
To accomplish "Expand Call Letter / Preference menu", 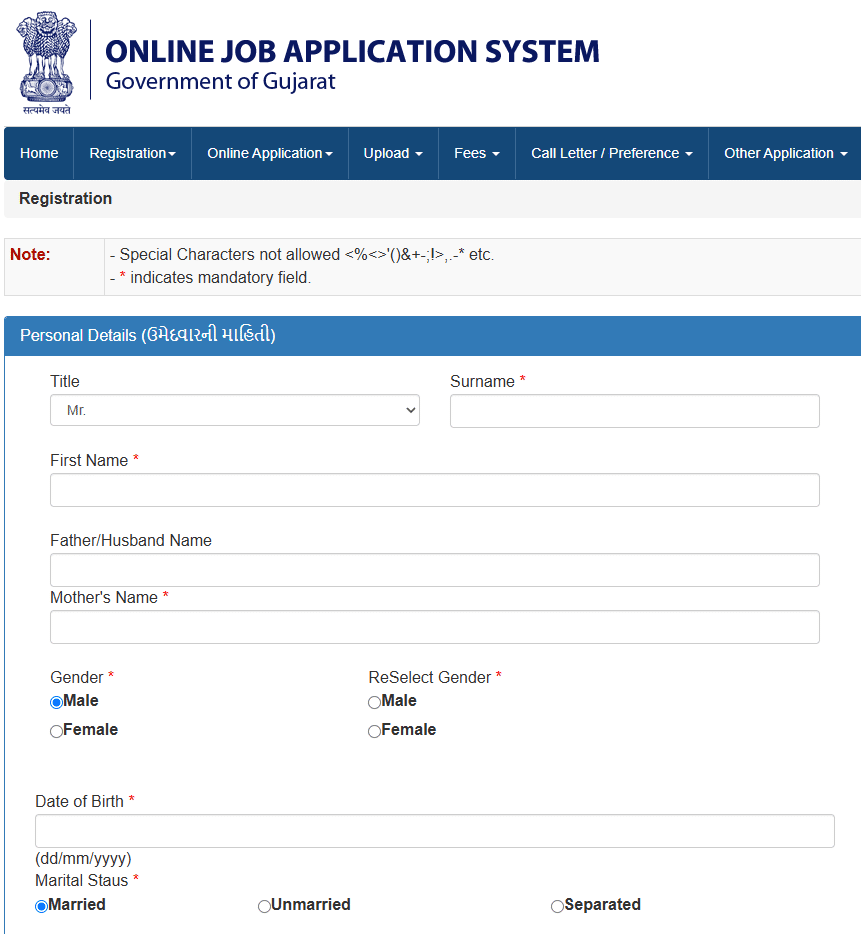I will 612,153.
